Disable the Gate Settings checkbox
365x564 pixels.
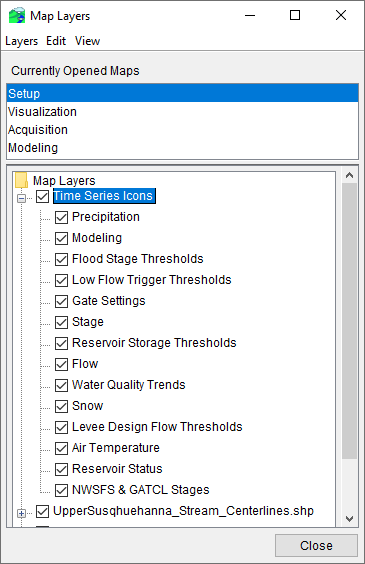coord(61,301)
